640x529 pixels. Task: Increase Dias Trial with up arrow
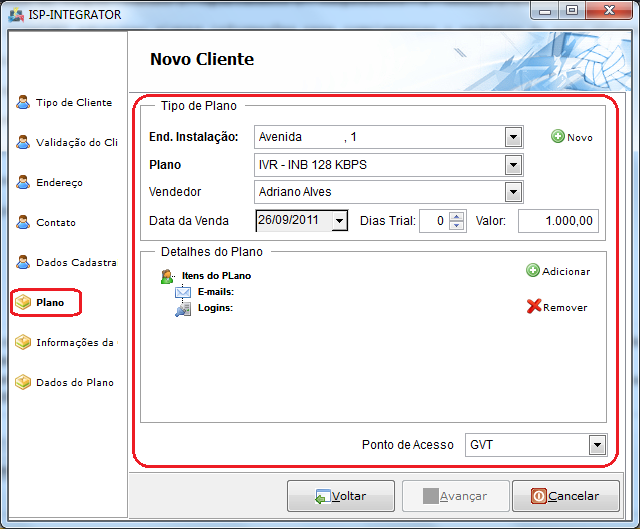pyautogui.click(x=457, y=216)
